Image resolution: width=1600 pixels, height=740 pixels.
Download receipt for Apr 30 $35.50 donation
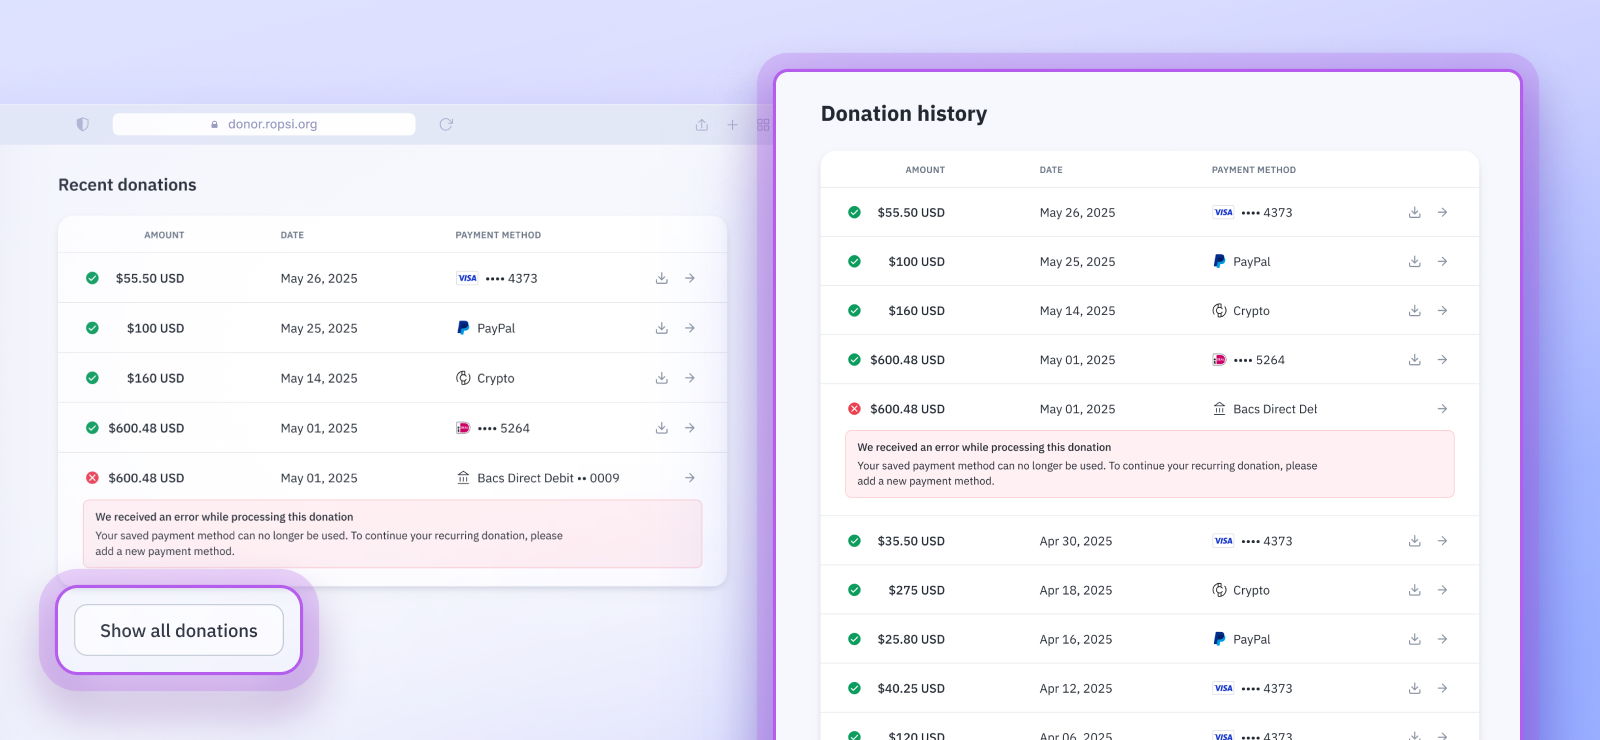(1414, 541)
